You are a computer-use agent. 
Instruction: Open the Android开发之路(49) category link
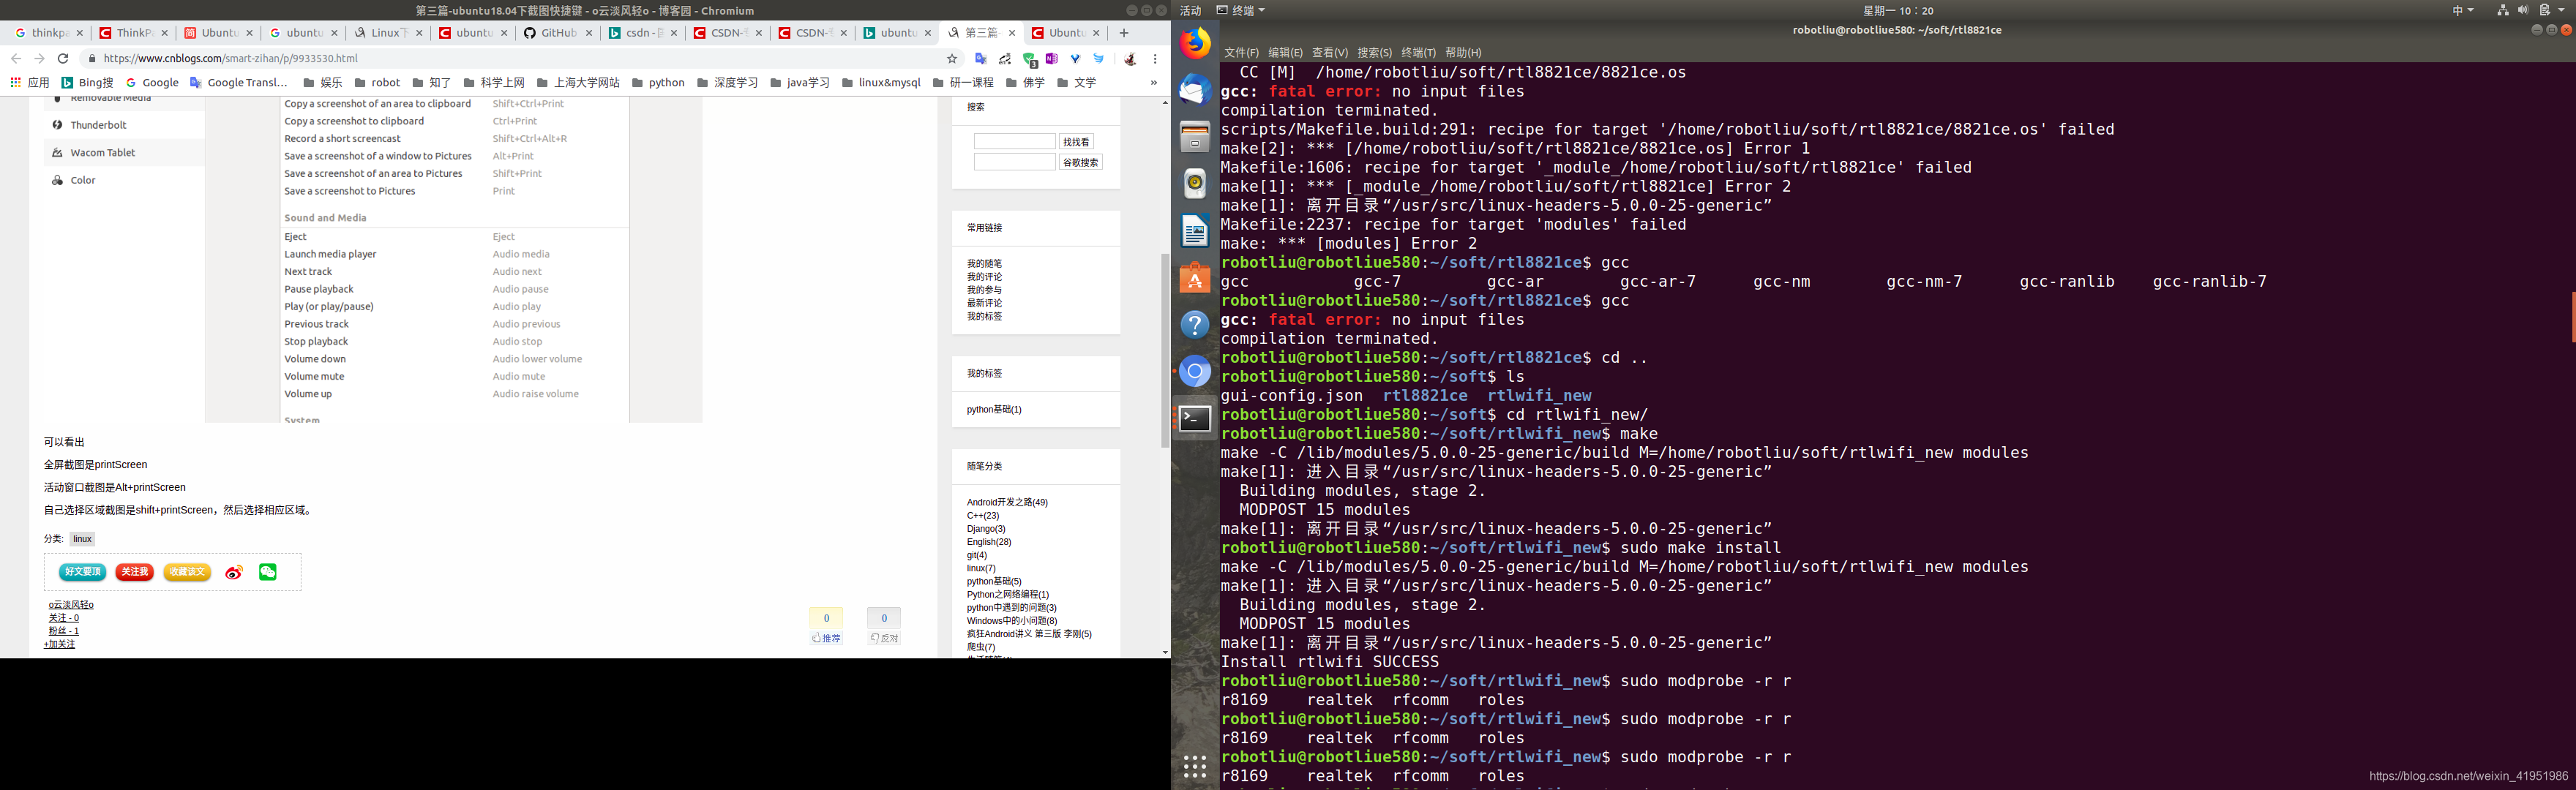point(1007,502)
